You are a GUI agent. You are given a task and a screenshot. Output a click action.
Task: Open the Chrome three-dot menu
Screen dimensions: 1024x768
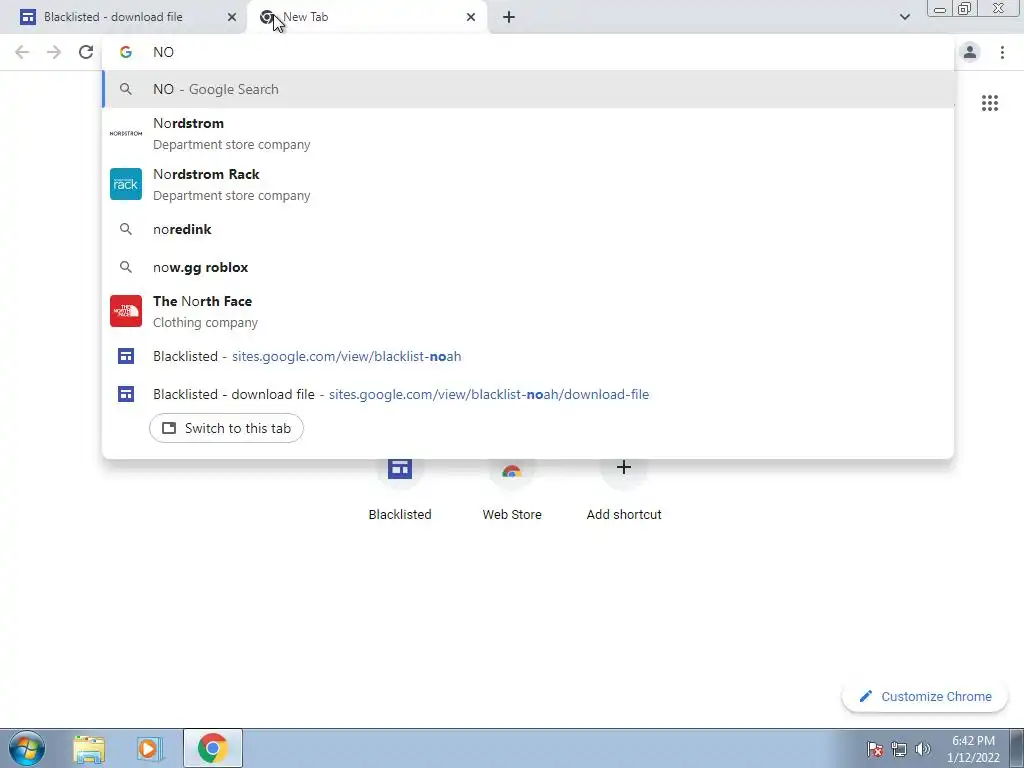1002,52
